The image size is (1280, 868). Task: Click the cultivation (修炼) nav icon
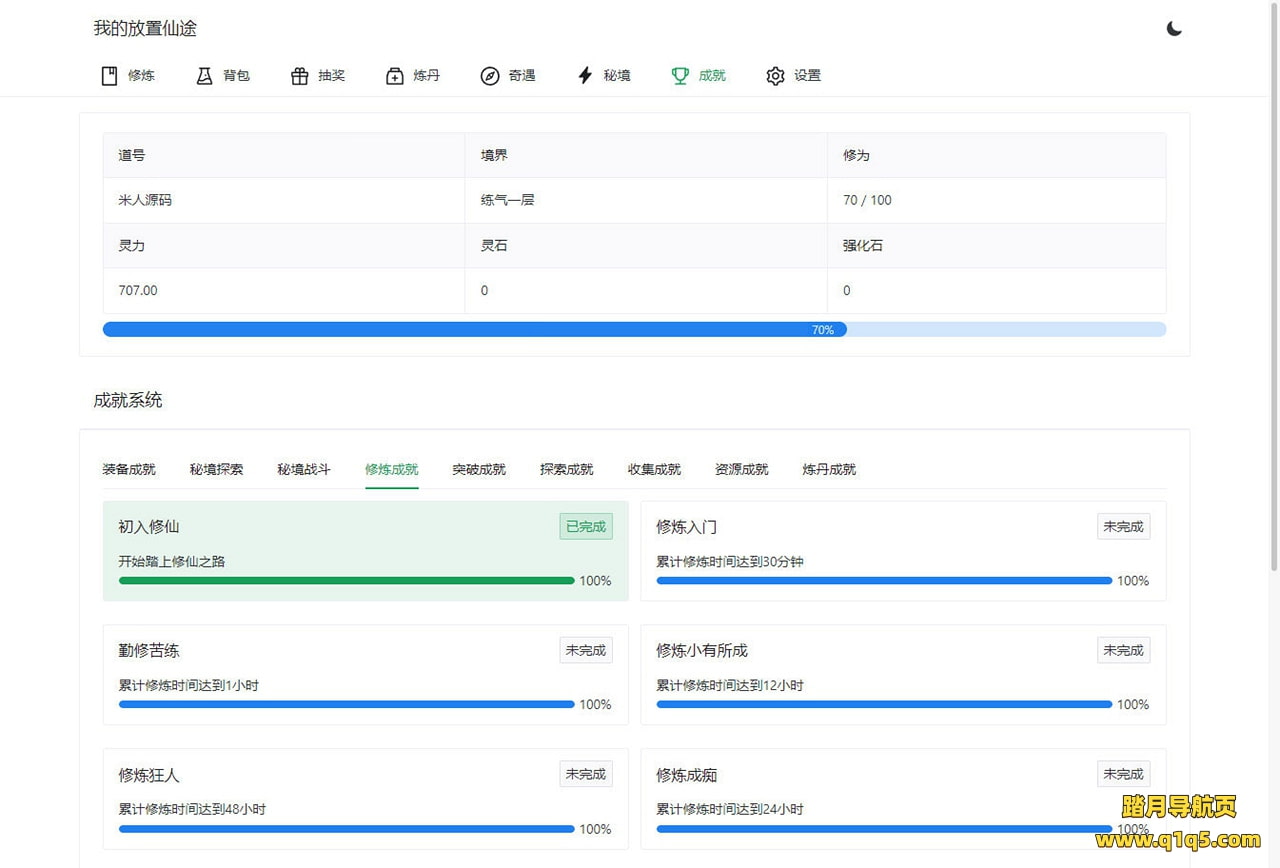[110, 76]
